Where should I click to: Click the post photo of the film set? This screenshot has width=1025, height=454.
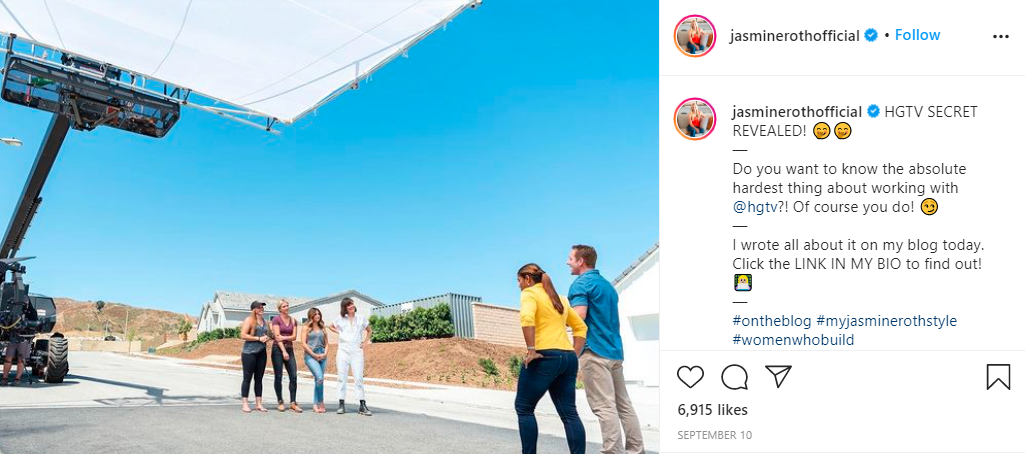pyautogui.click(x=329, y=227)
